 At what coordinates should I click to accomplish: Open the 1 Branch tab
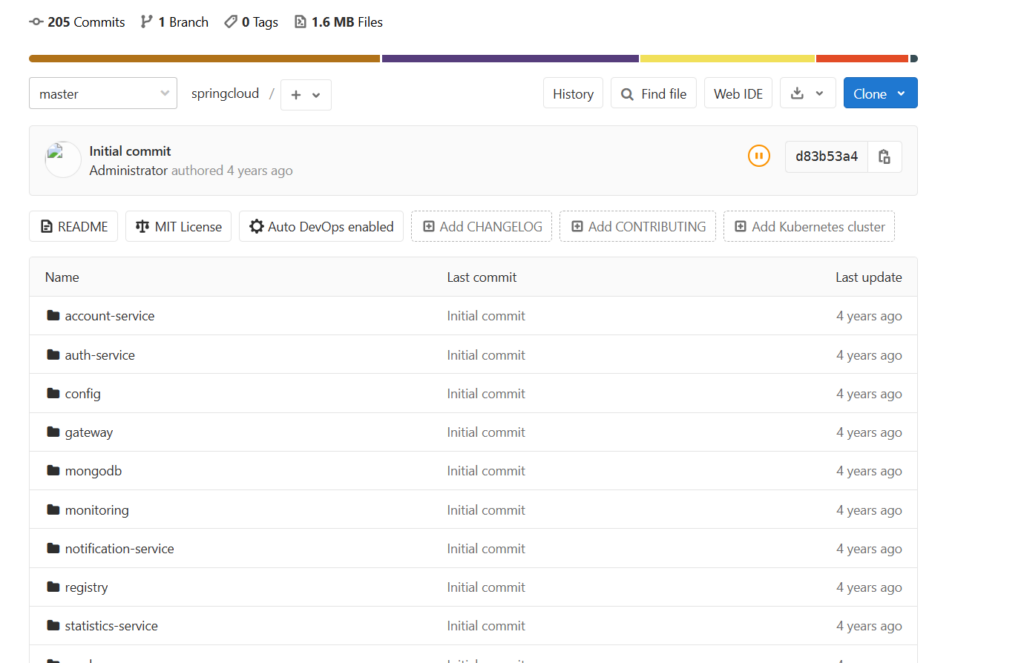[175, 22]
